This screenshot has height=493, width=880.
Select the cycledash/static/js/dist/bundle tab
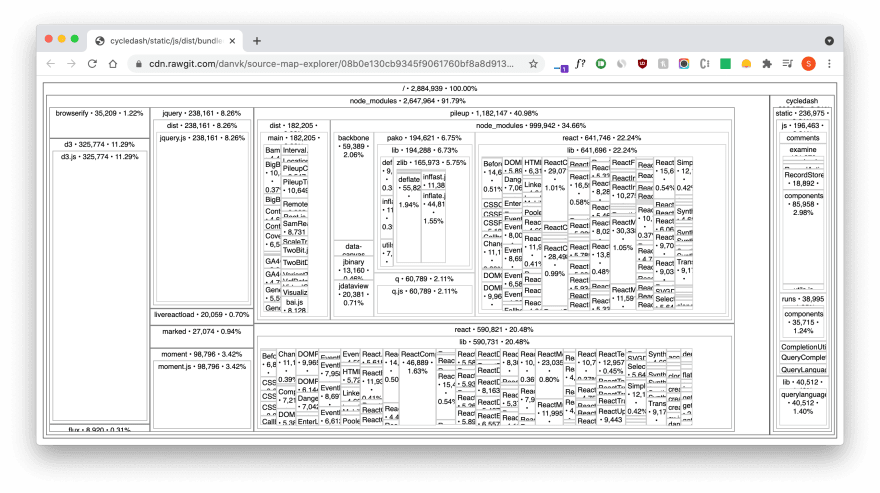(166, 41)
